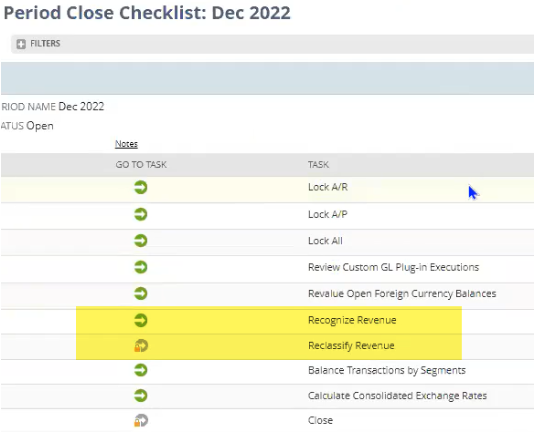Click the locked Close task icon
The height and width of the screenshot is (434, 534).
pyautogui.click(x=141, y=420)
